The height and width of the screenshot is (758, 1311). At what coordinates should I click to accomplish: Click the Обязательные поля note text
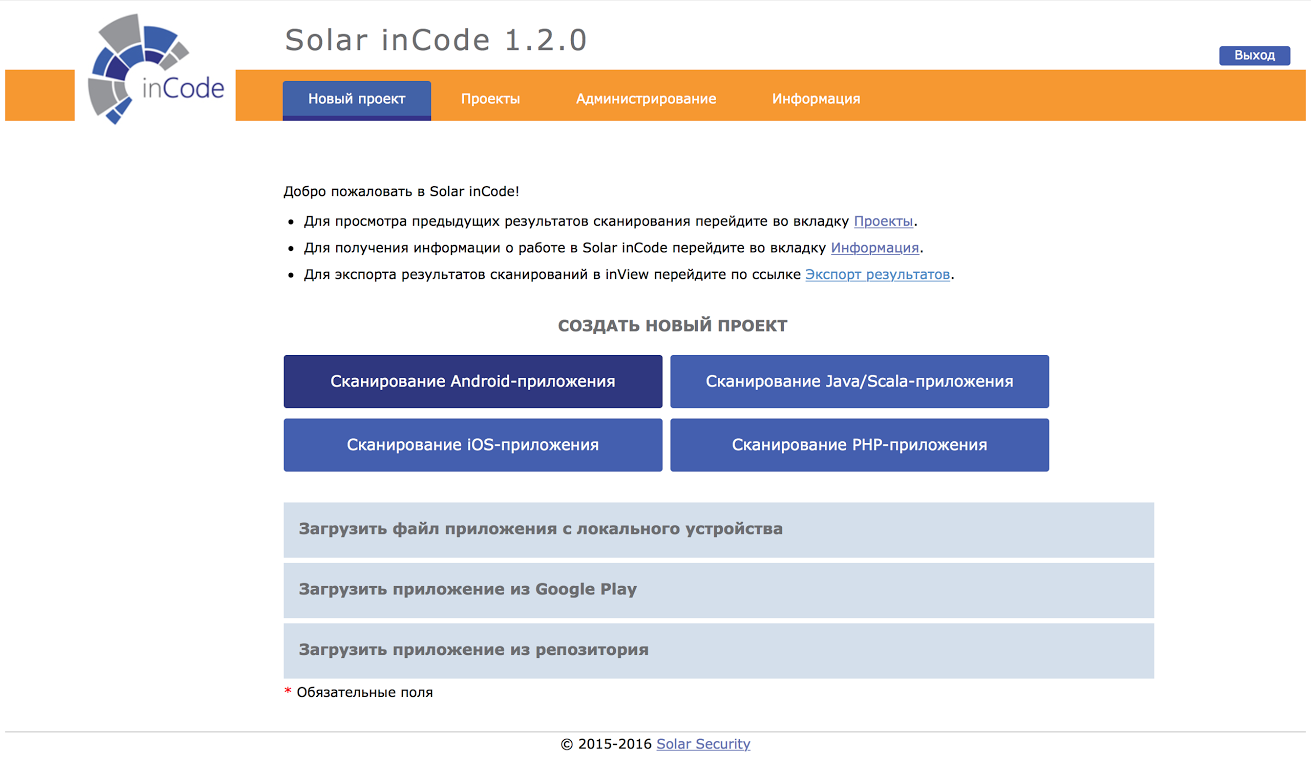(364, 692)
